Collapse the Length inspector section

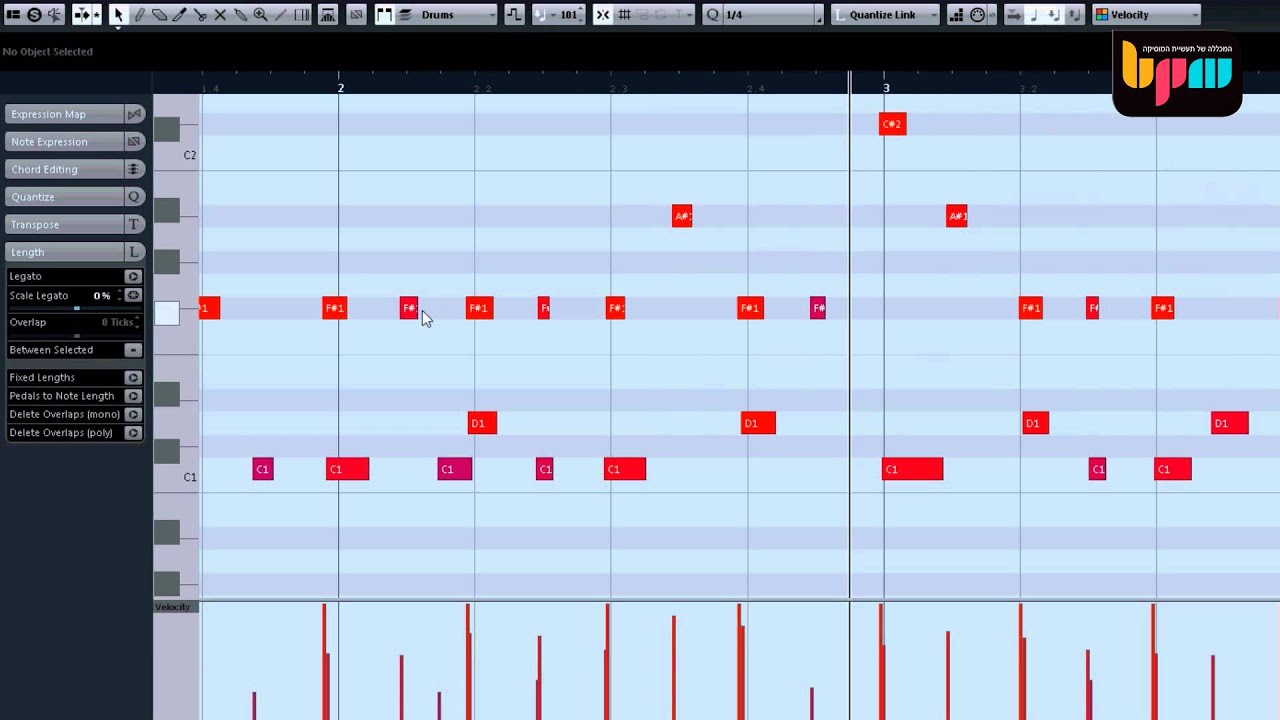[65, 252]
